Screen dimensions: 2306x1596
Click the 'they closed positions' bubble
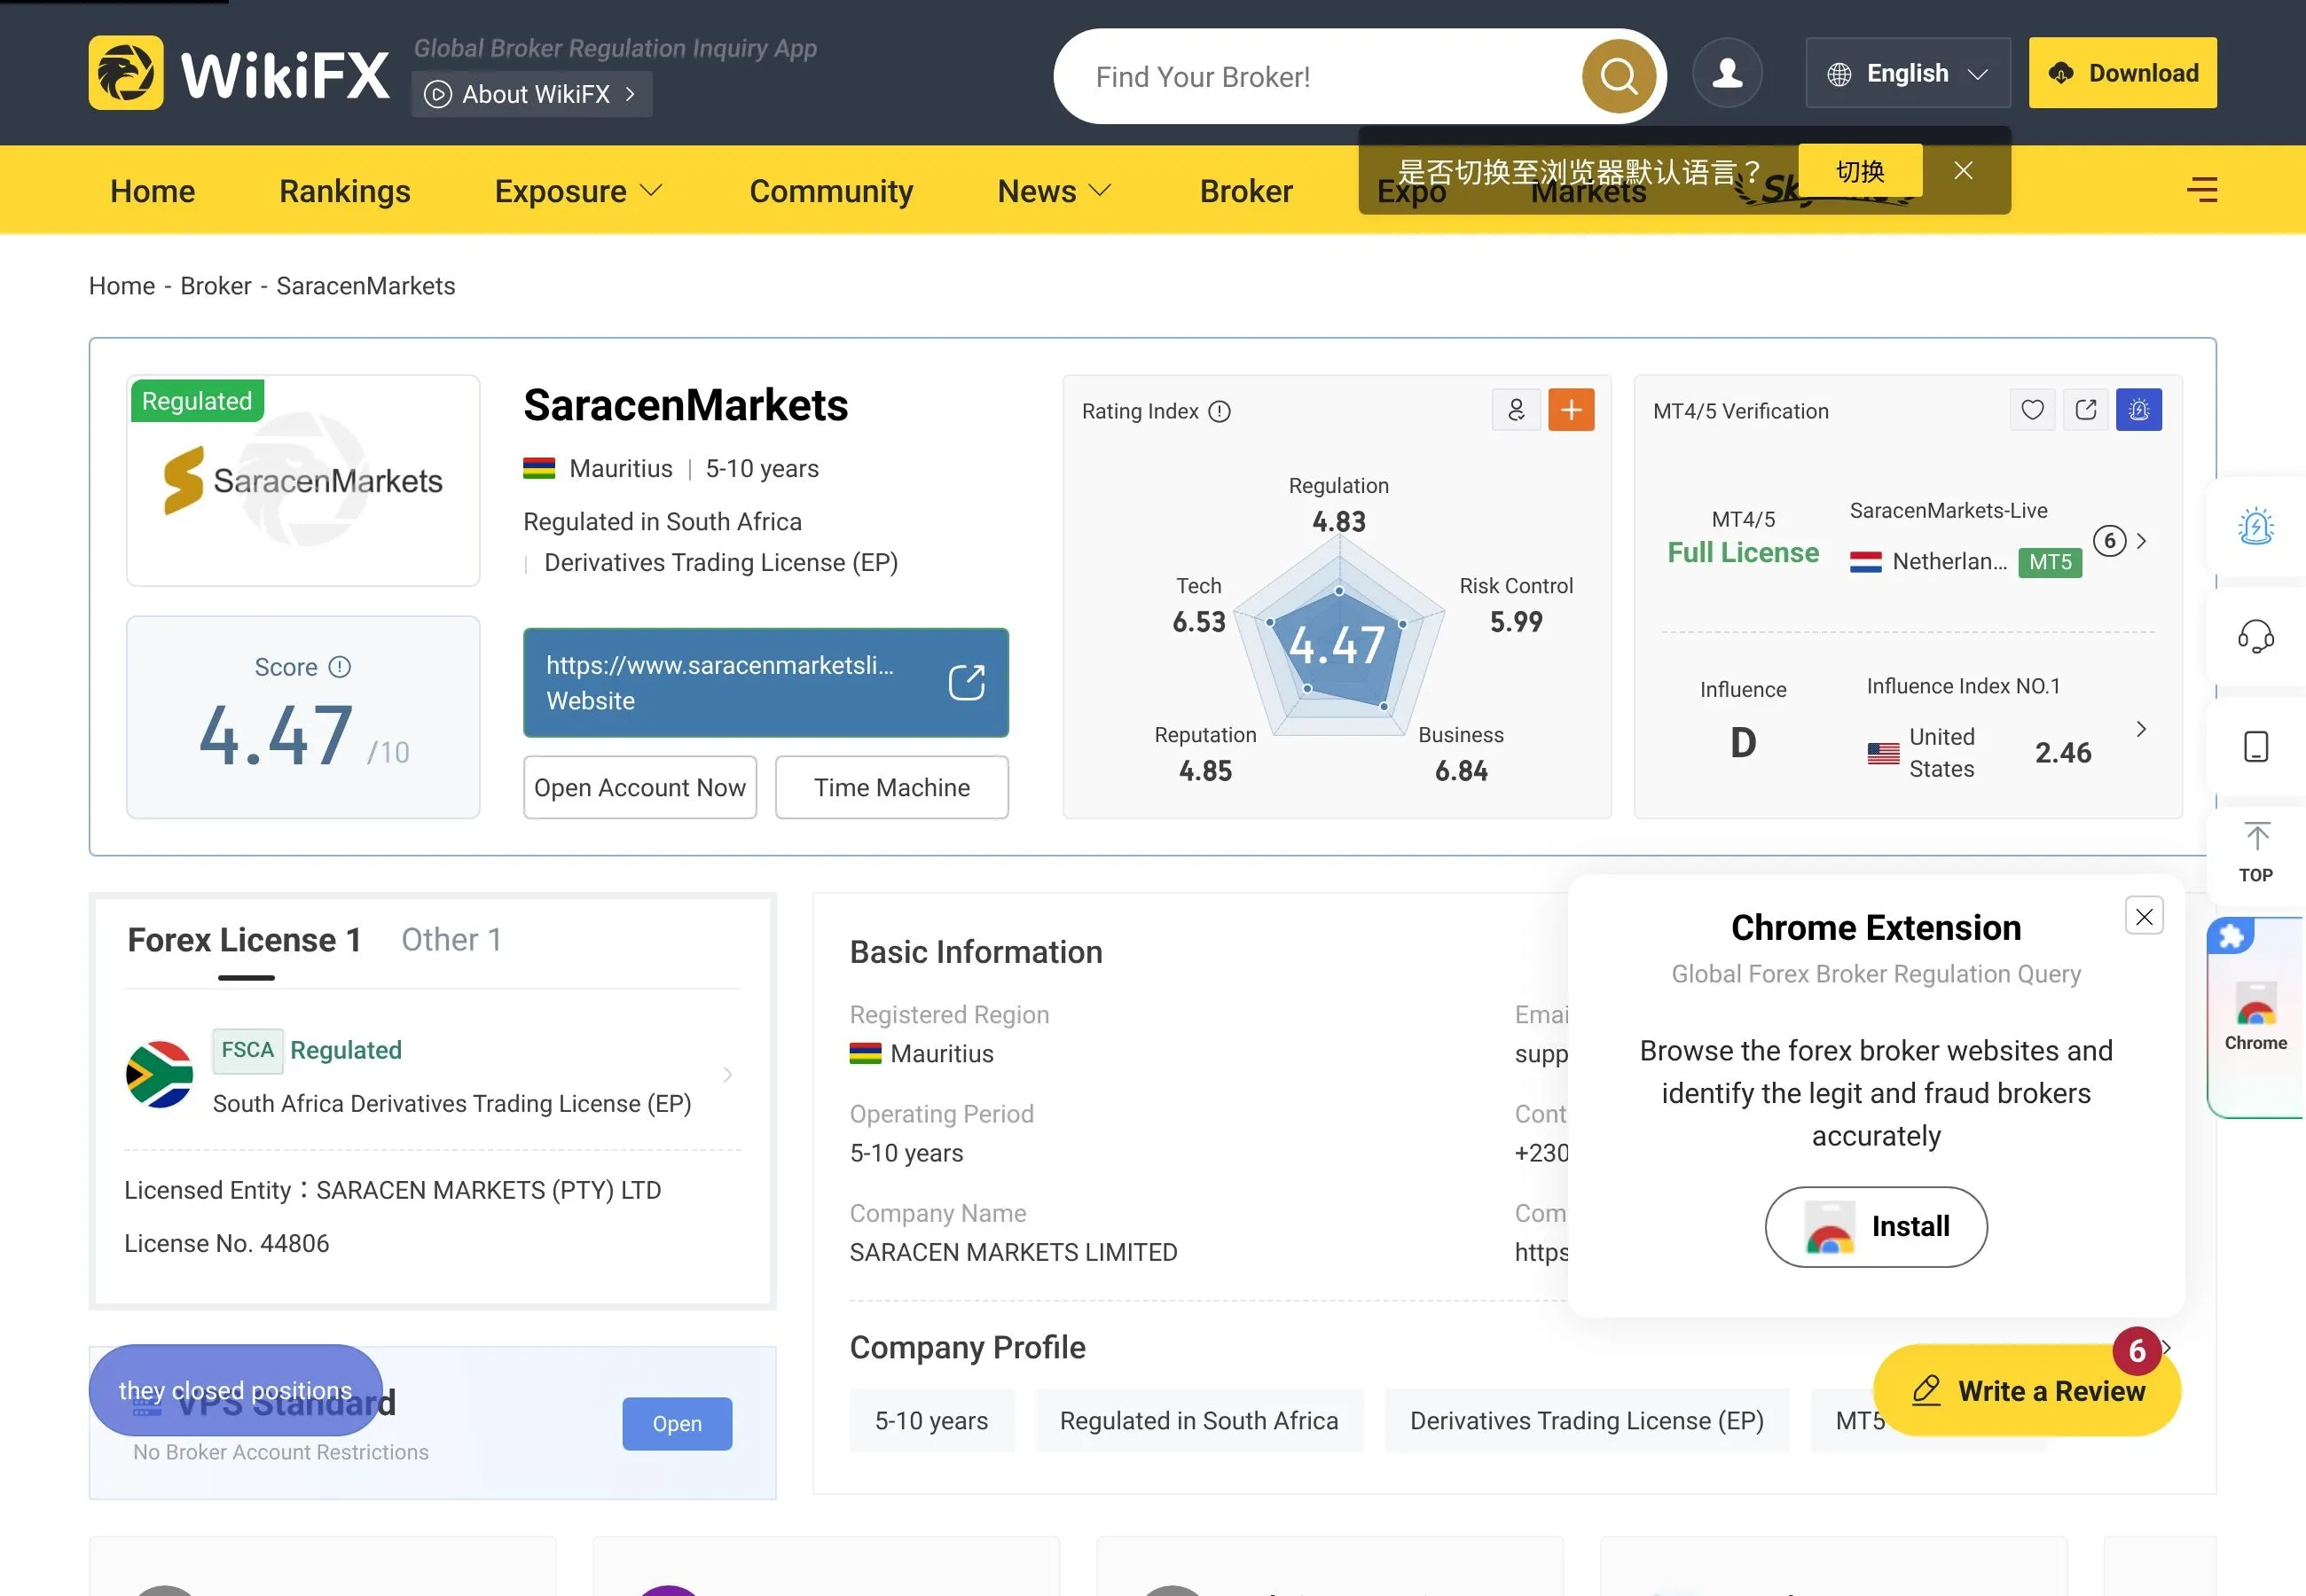[x=235, y=1390]
